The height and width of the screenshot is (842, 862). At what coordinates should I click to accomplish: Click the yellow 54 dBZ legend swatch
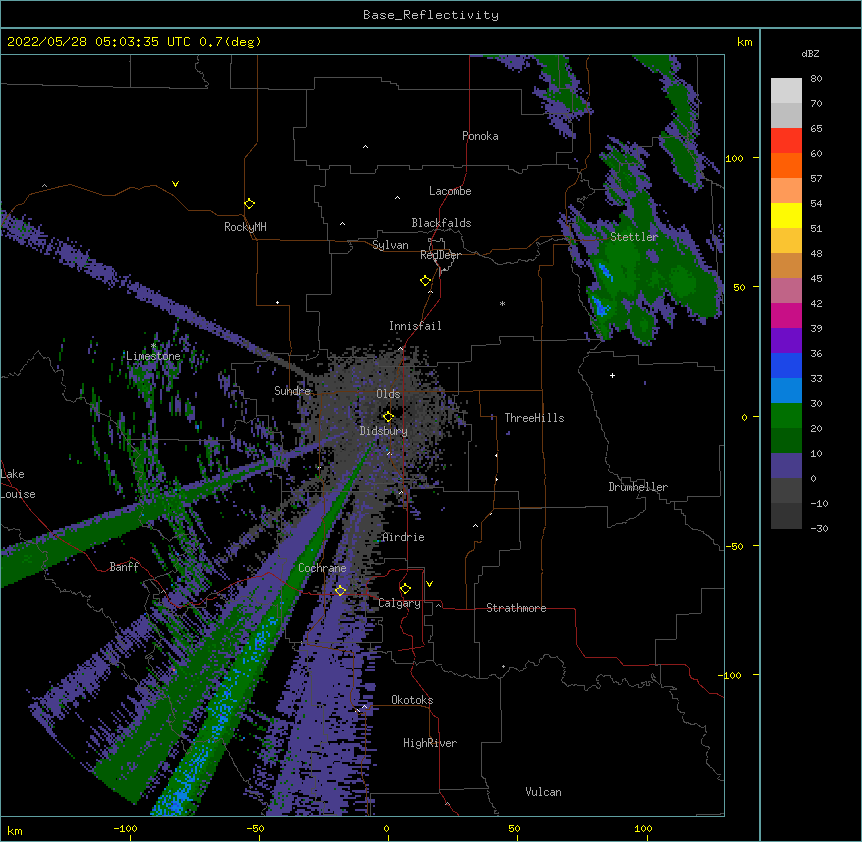[x=786, y=215]
